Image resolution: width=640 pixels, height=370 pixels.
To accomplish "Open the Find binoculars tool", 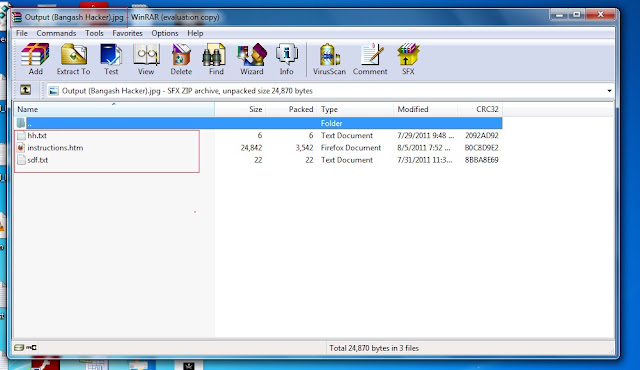I will pyautogui.click(x=216, y=59).
